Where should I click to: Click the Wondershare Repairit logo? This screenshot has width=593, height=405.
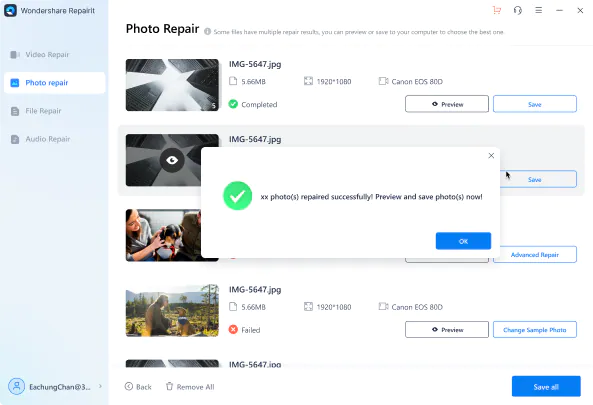(10, 11)
